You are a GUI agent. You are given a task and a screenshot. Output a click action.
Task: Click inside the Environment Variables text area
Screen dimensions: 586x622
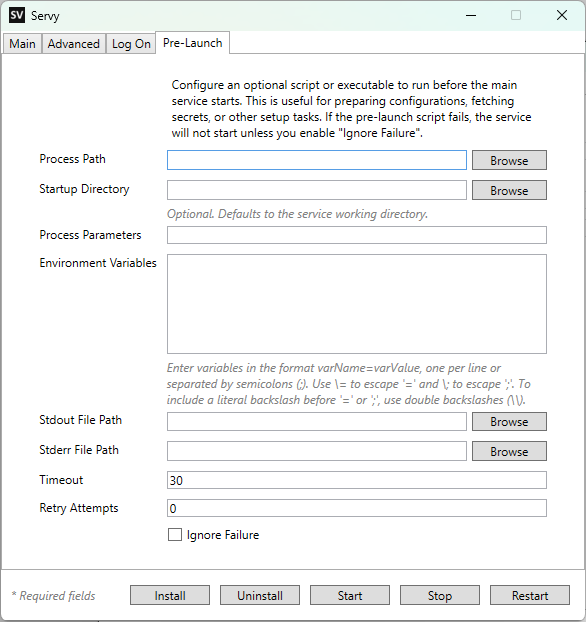point(357,304)
